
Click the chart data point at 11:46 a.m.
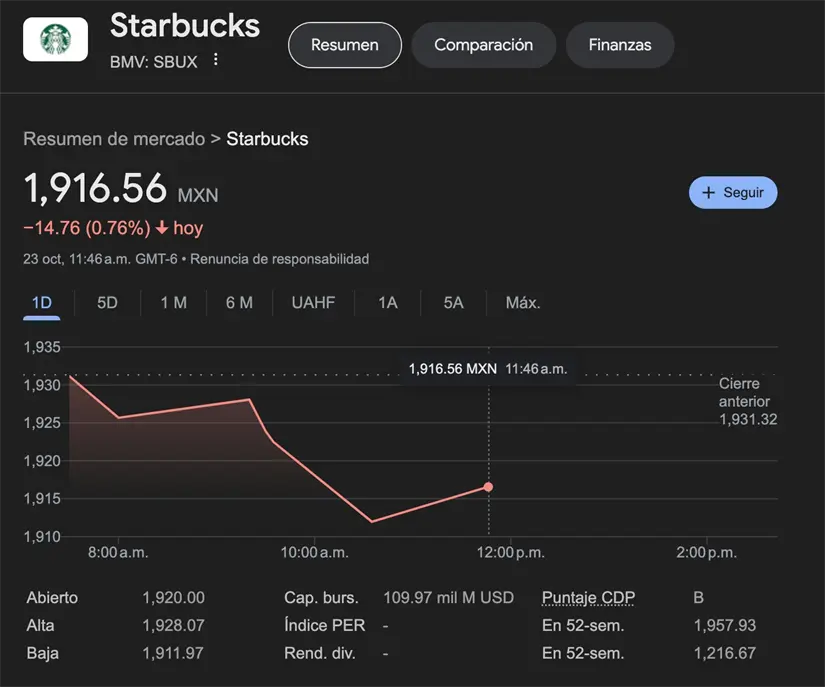[488, 487]
